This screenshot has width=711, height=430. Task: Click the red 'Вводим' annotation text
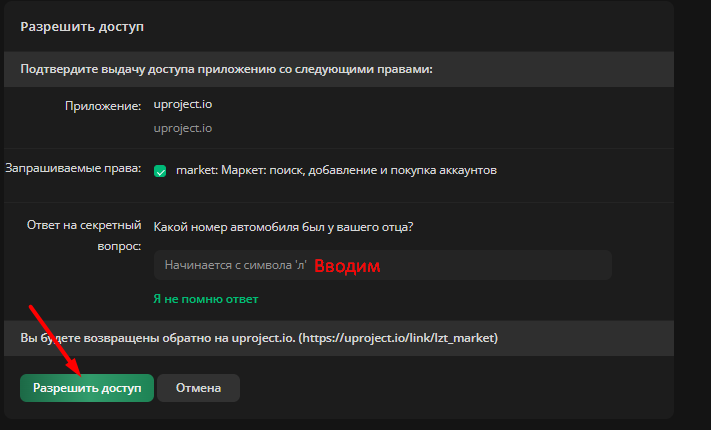348,267
